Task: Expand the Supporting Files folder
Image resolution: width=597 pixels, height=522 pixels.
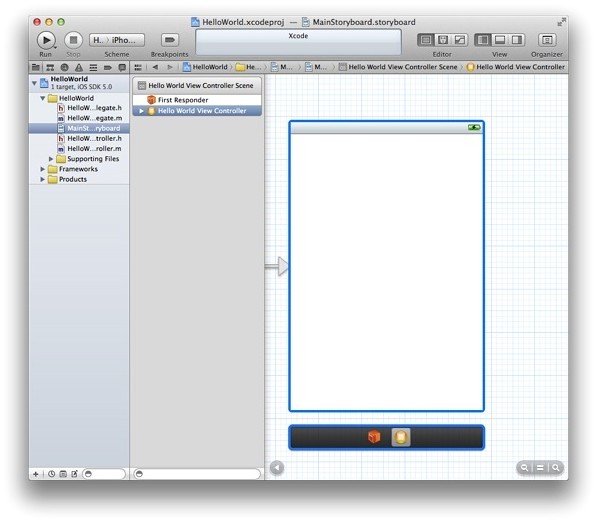Action: 51,159
